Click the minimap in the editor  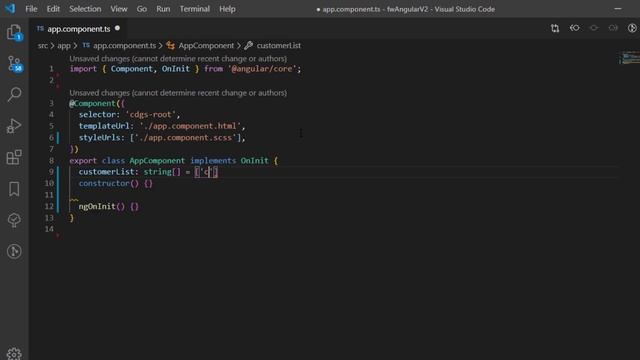click(630, 58)
